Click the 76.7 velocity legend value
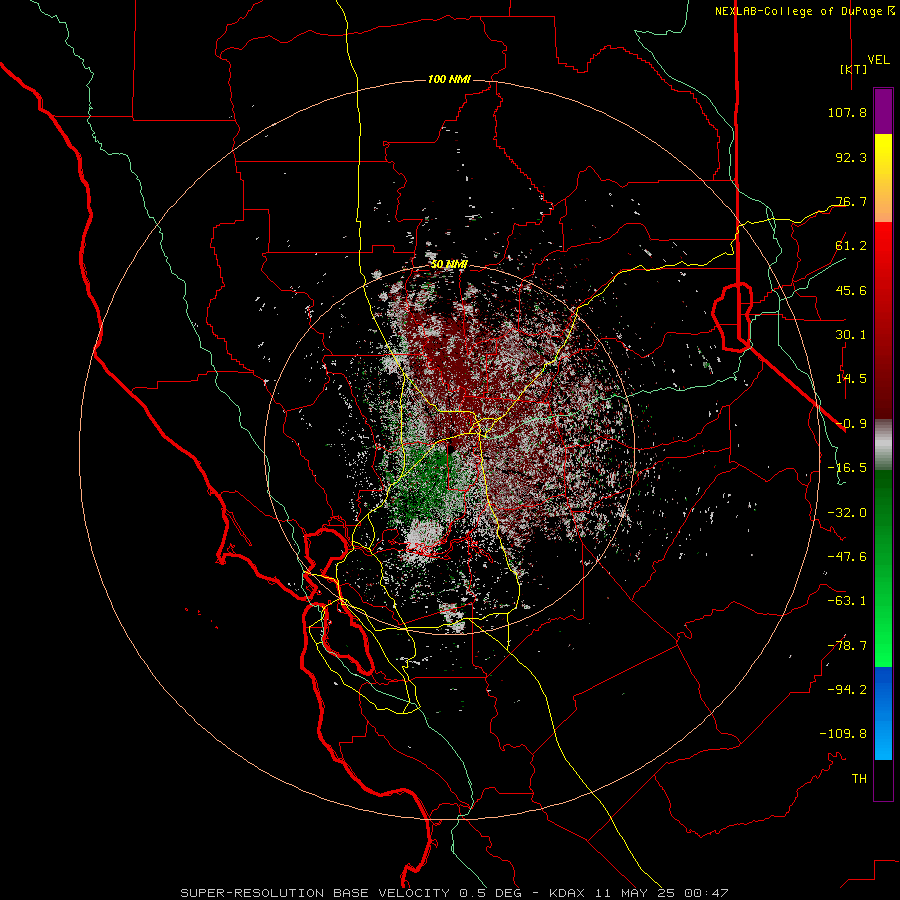 pos(851,201)
